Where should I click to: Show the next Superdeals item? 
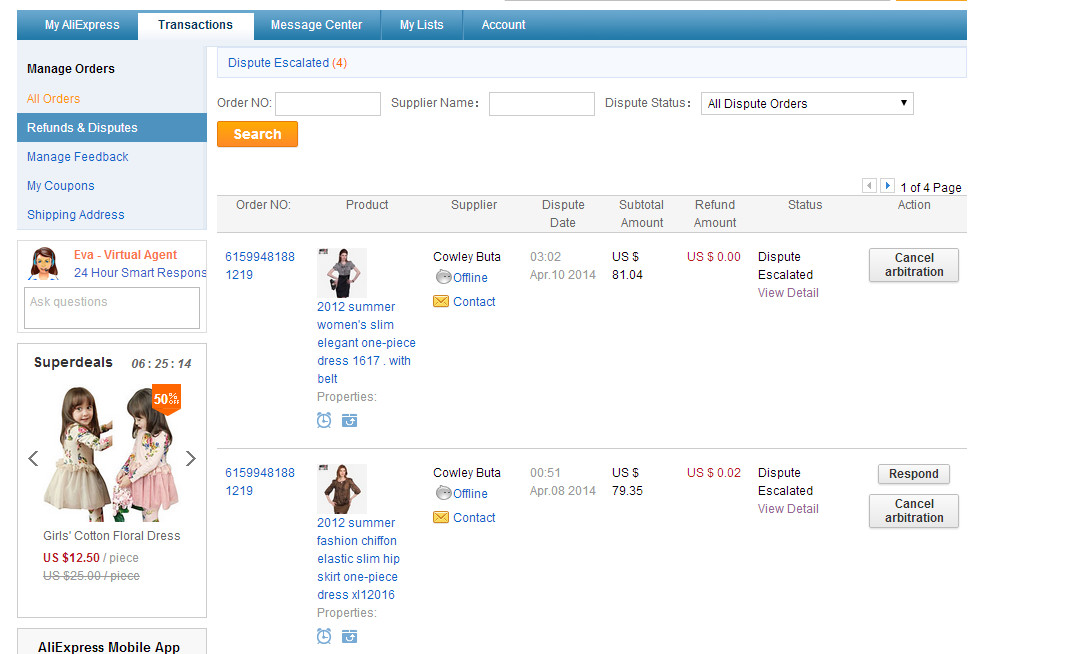pyautogui.click(x=191, y=458)
